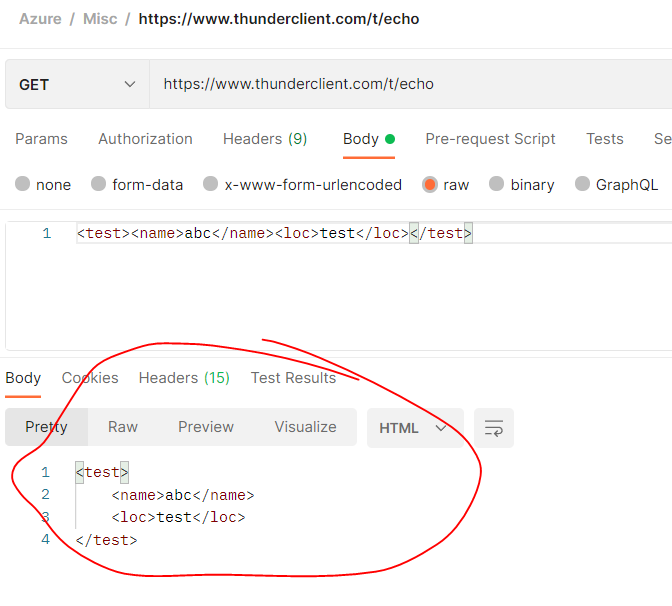
Task: Select the GraphQL body type
Action: [616, 185]
